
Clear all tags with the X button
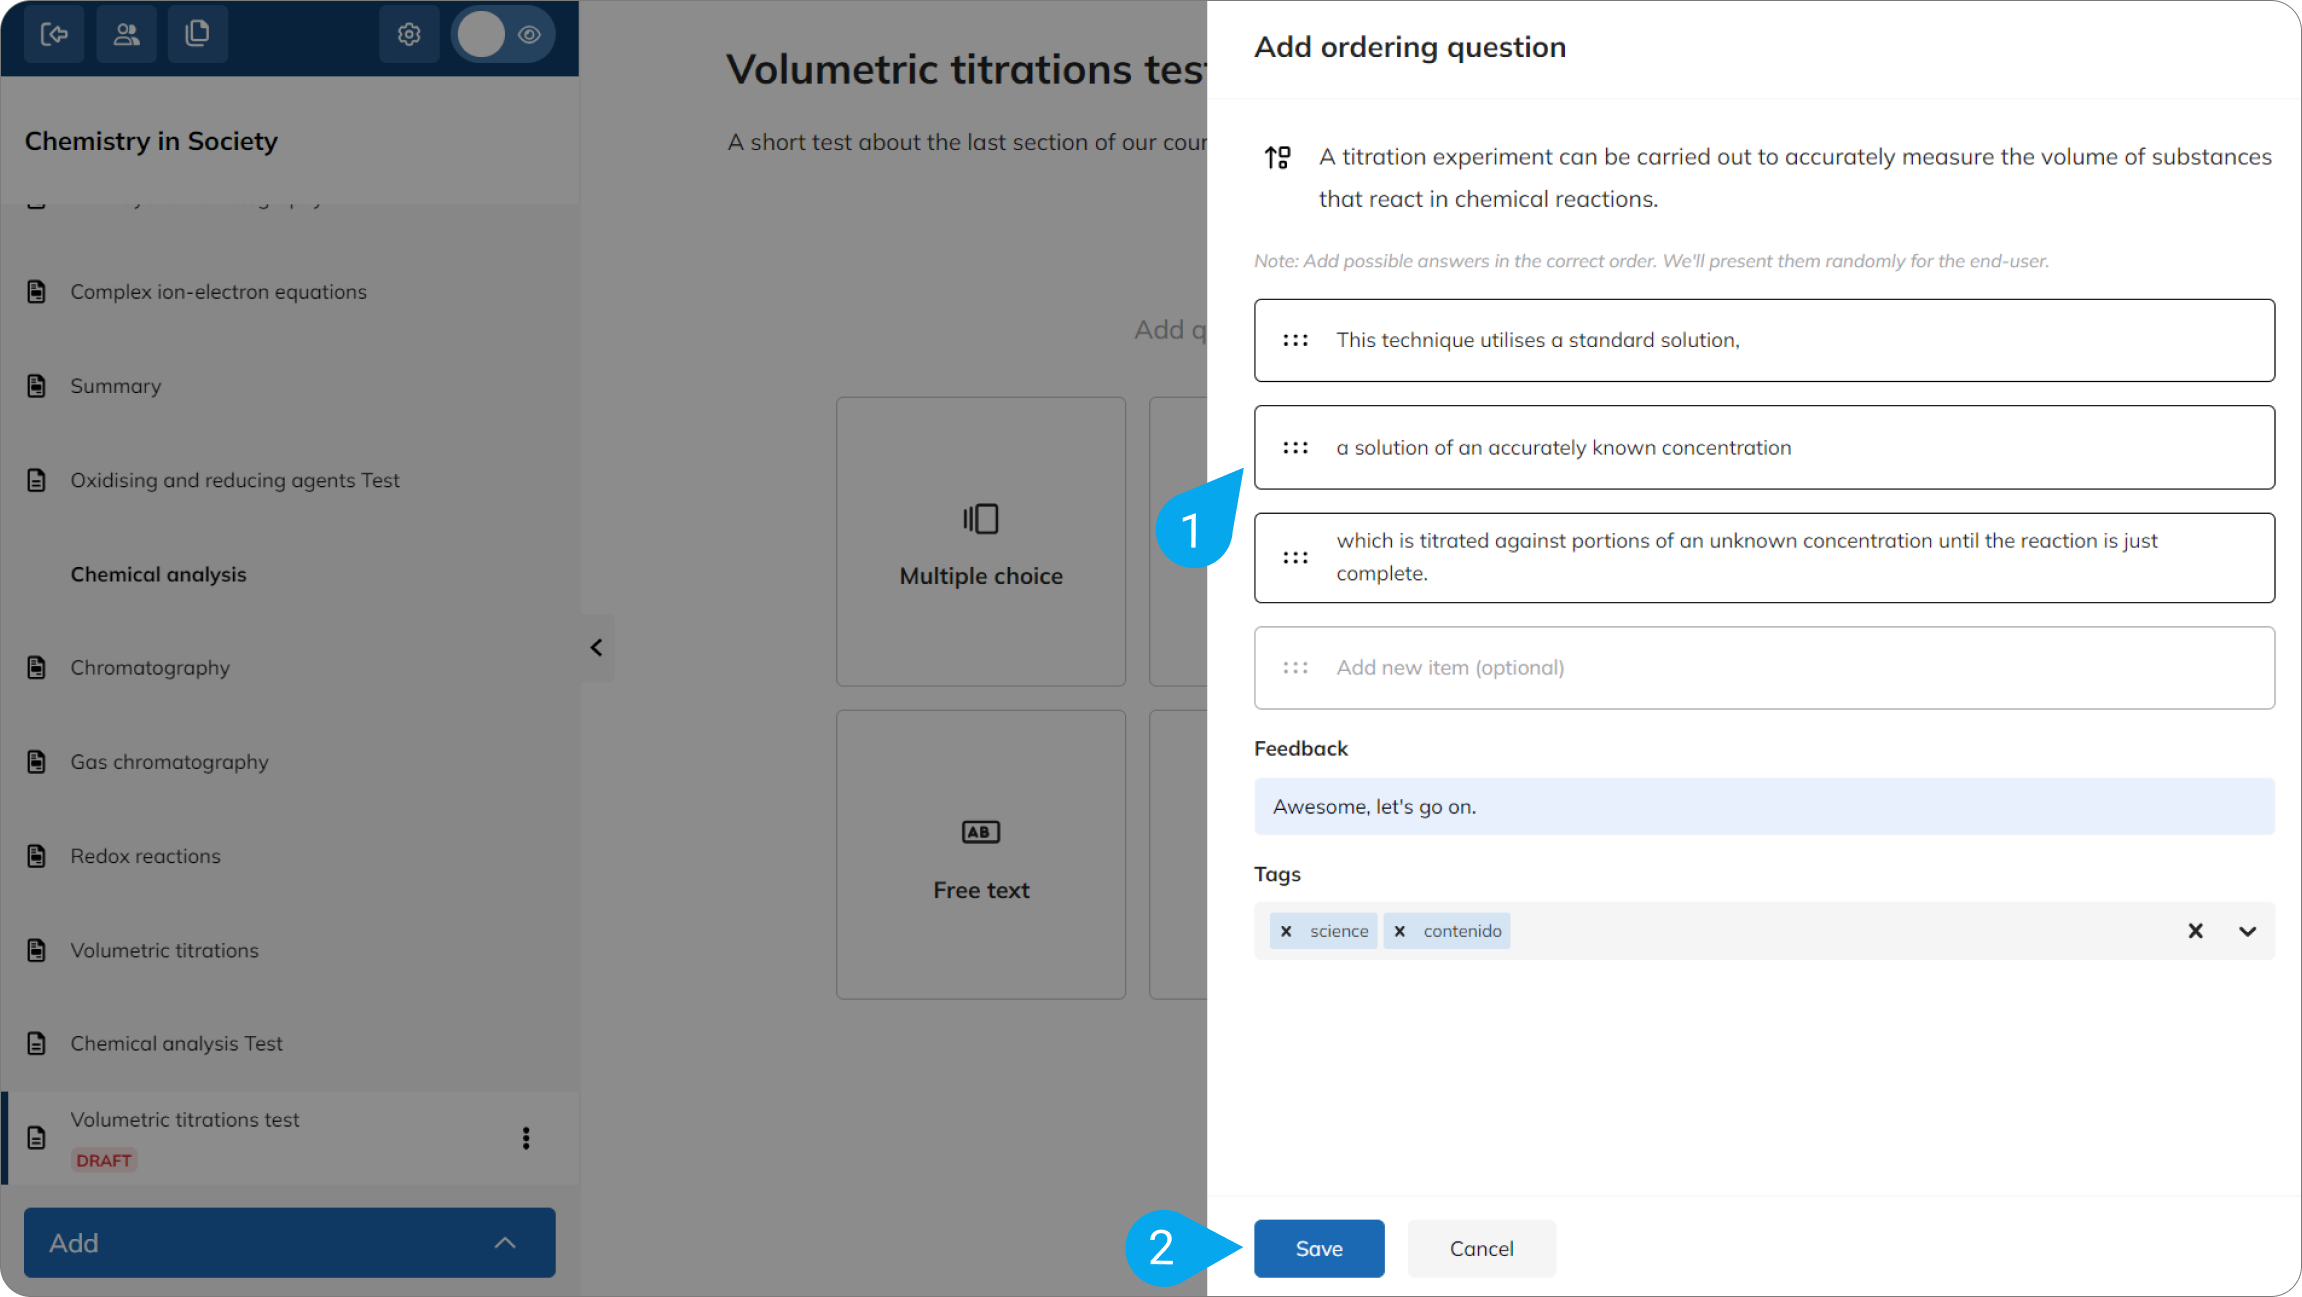click(x=2195, y=931)
